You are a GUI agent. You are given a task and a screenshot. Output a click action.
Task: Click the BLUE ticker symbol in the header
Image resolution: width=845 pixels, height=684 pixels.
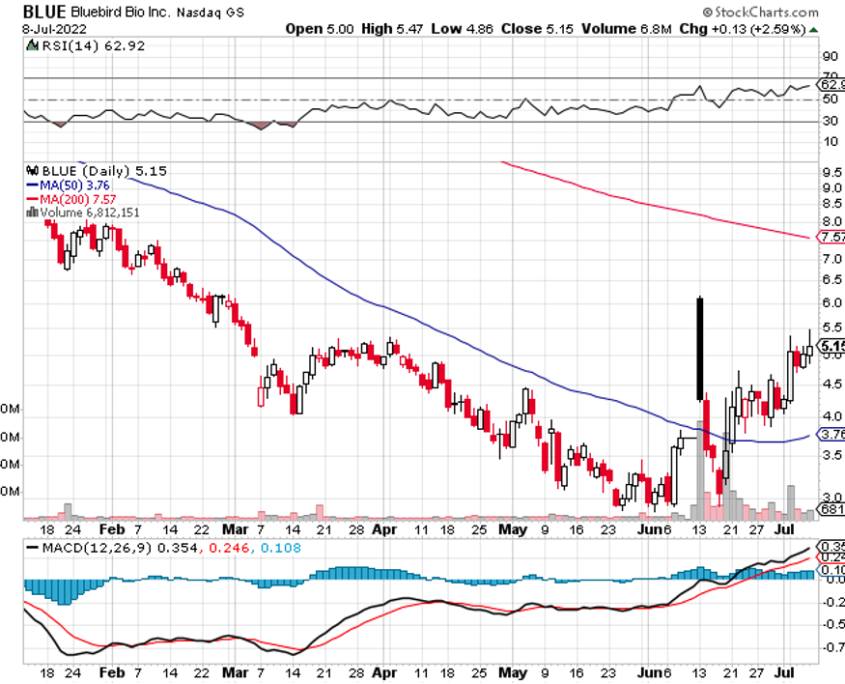44,11
